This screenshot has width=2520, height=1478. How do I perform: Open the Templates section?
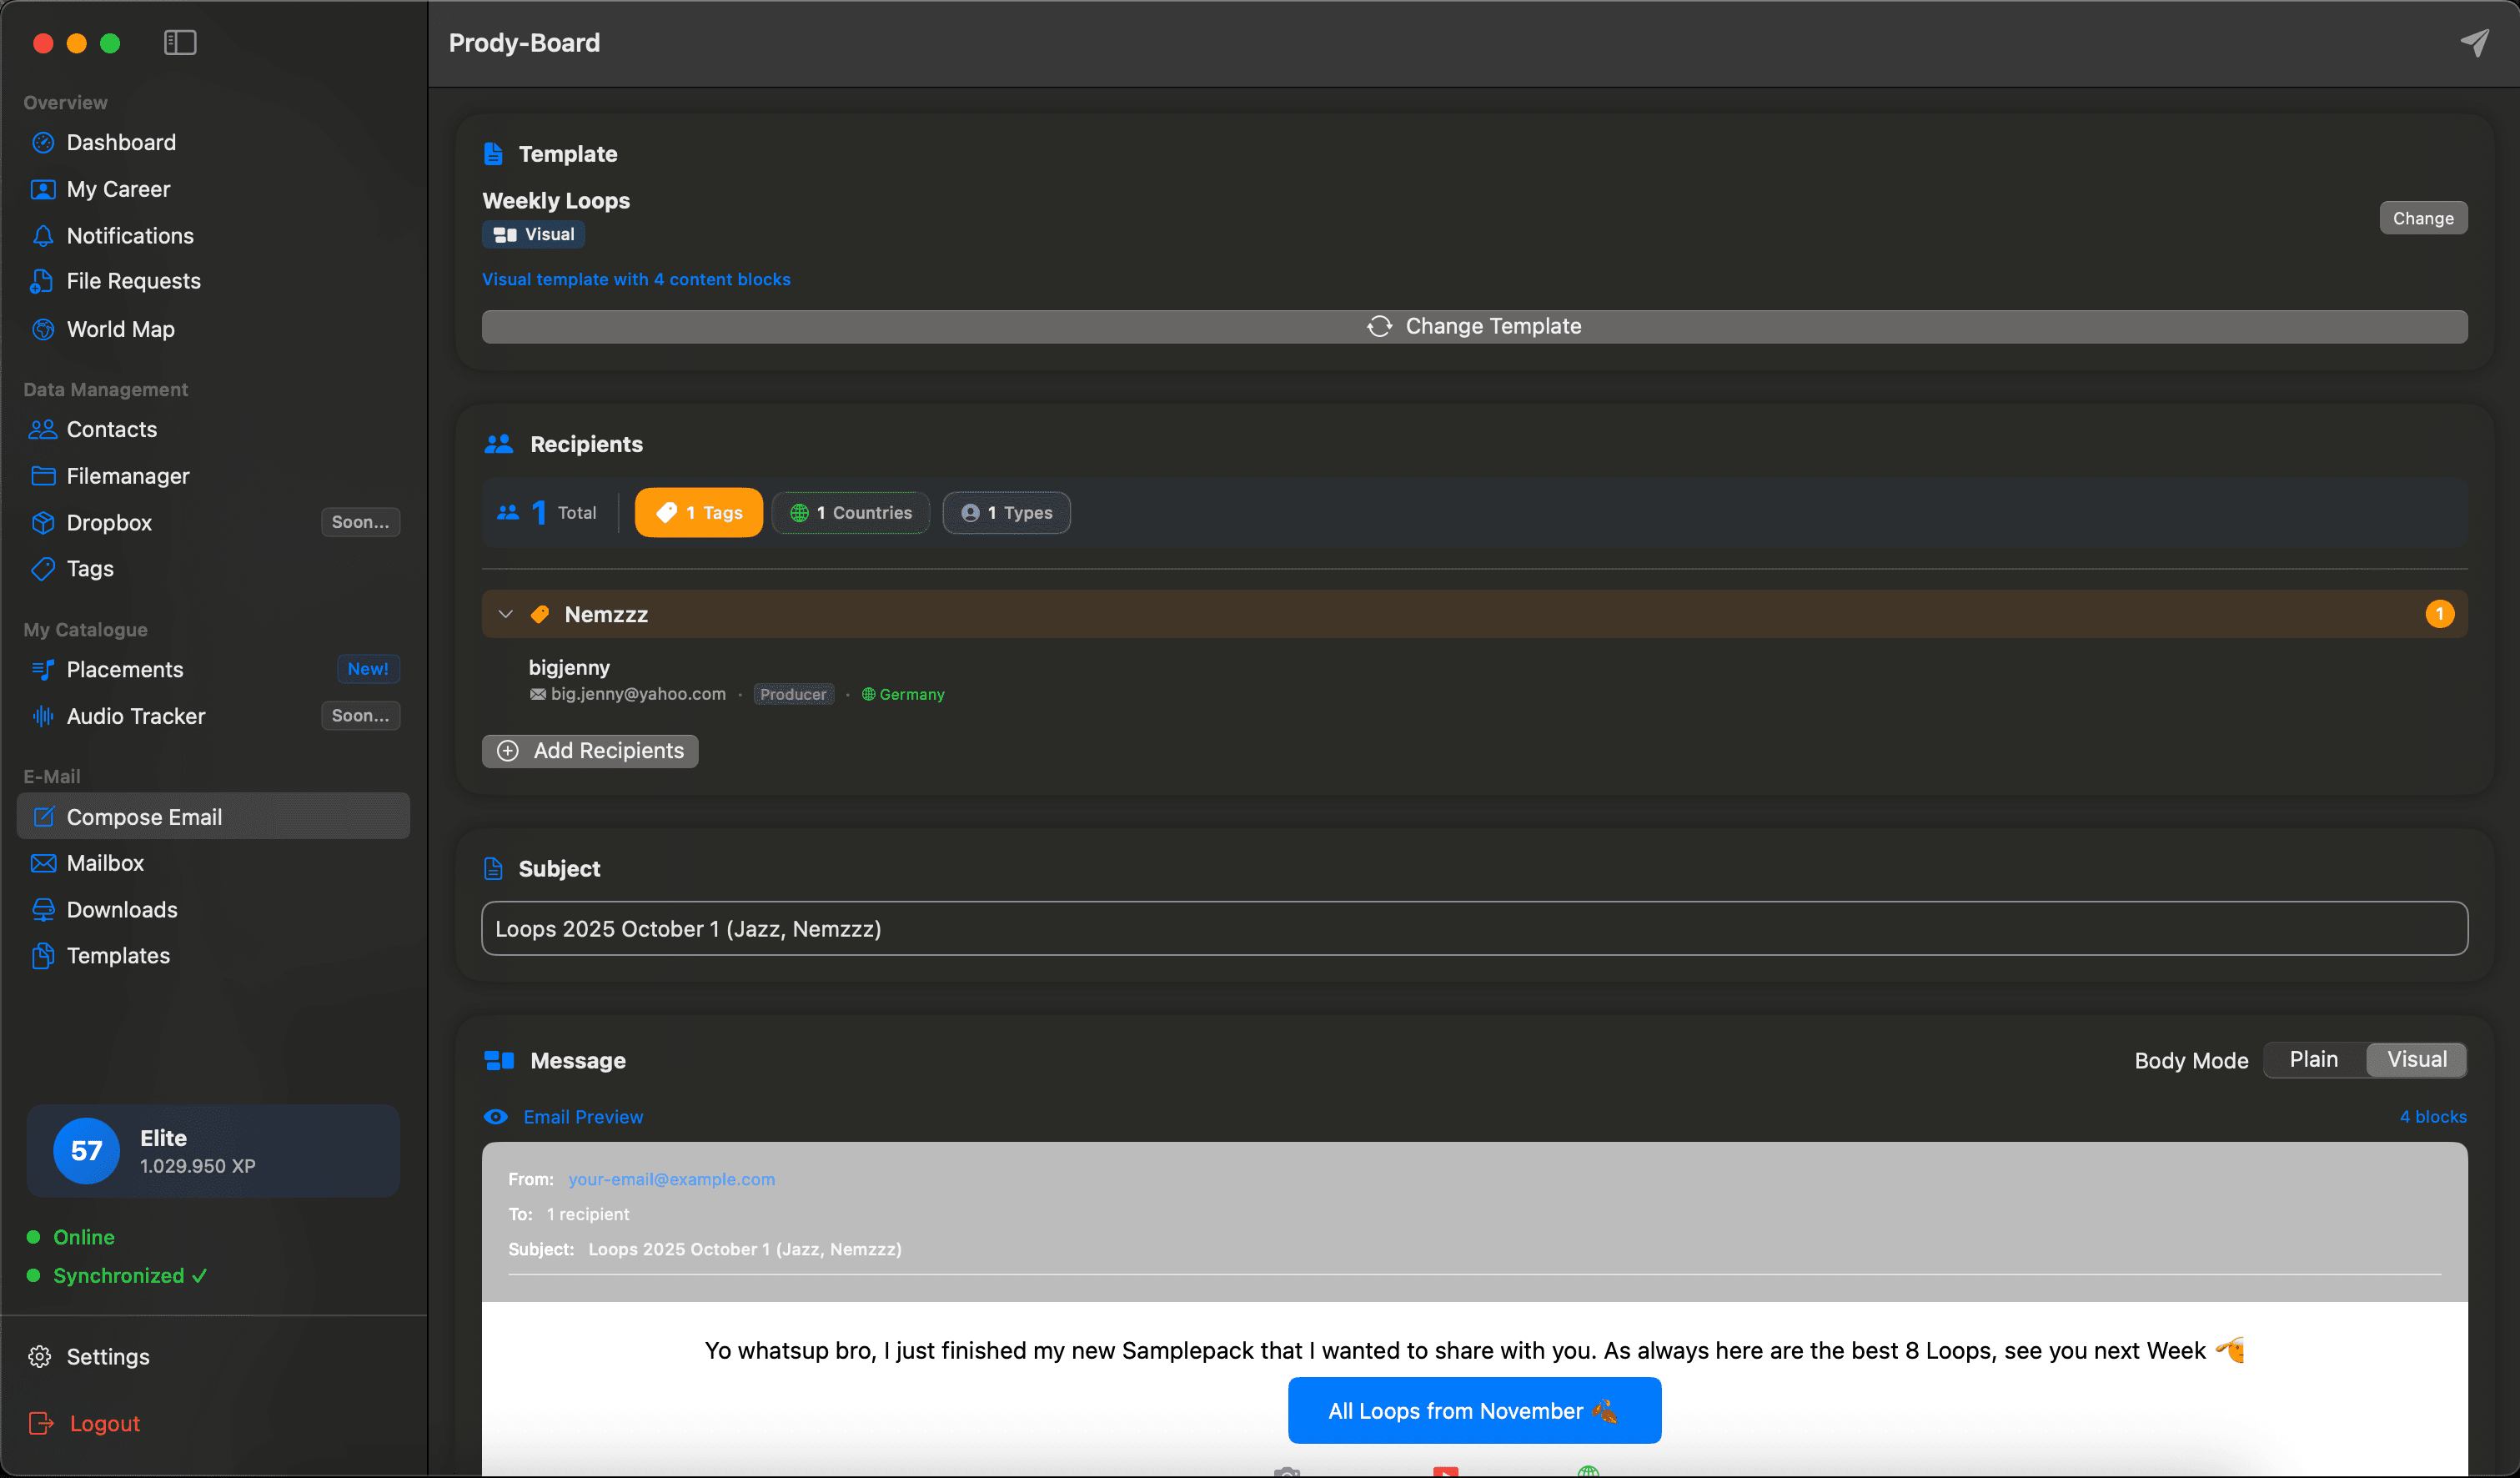pyautogui.click(x=118, y=955)
